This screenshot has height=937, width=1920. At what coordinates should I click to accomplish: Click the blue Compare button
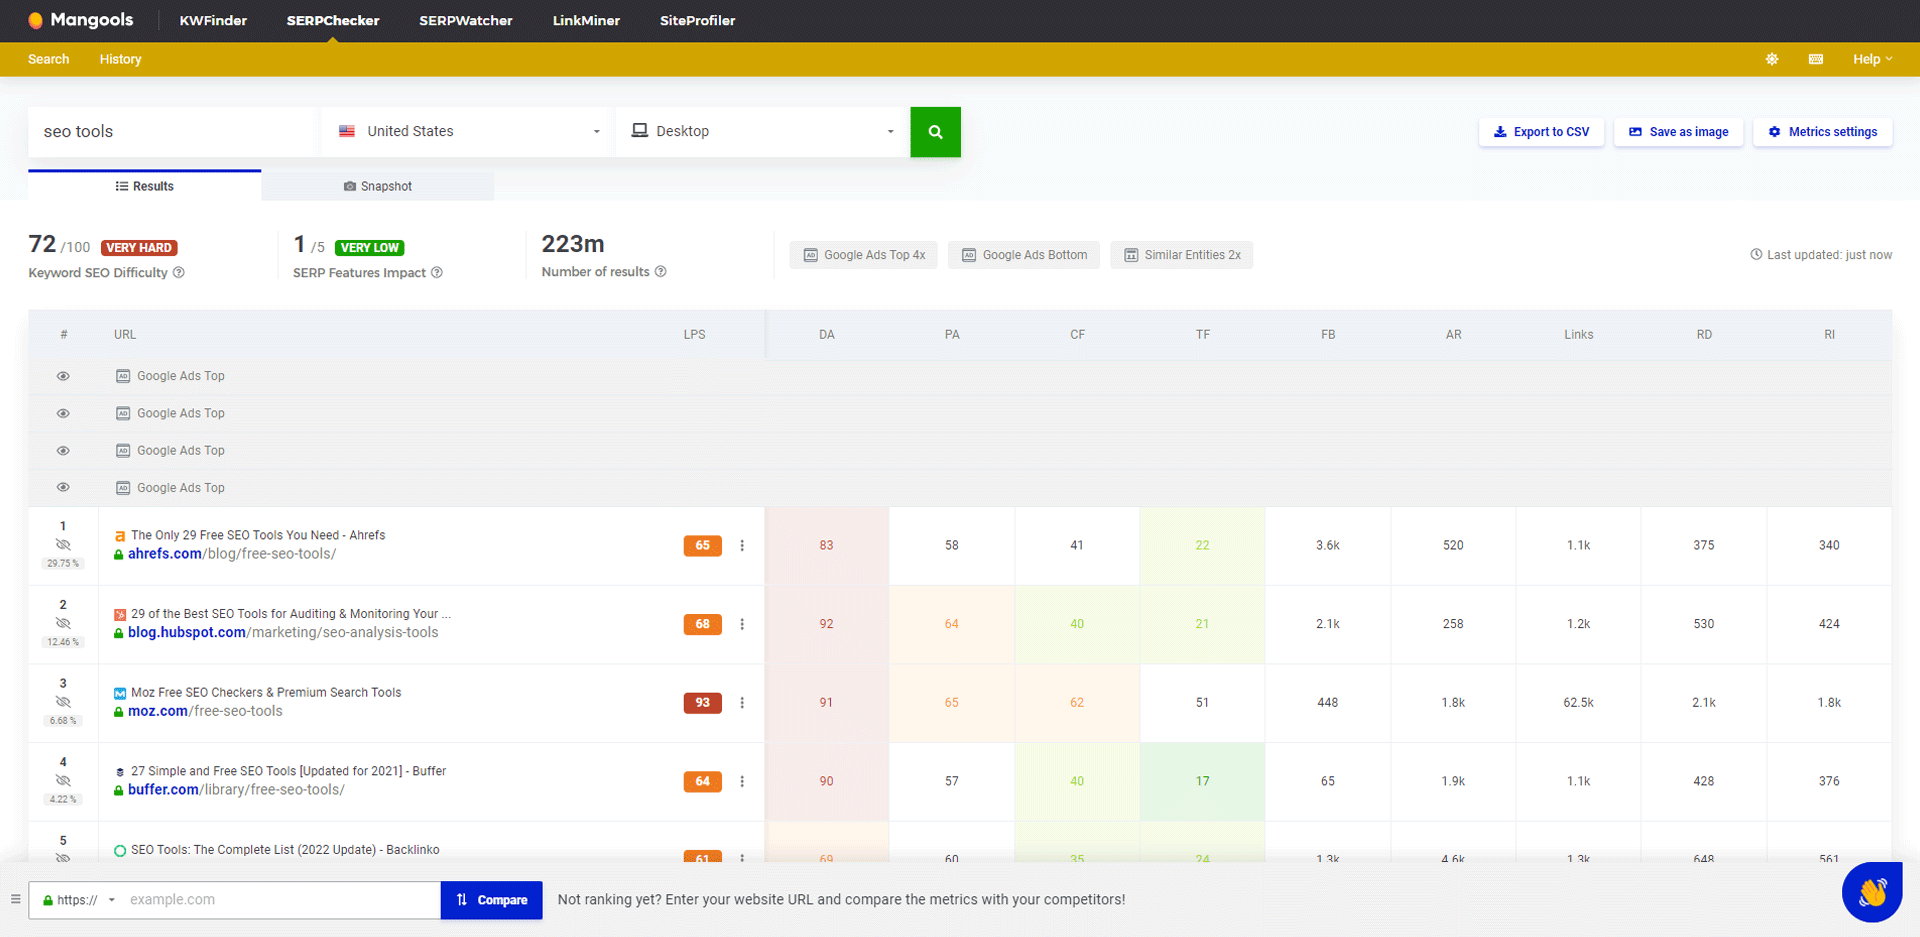(492, 900)
